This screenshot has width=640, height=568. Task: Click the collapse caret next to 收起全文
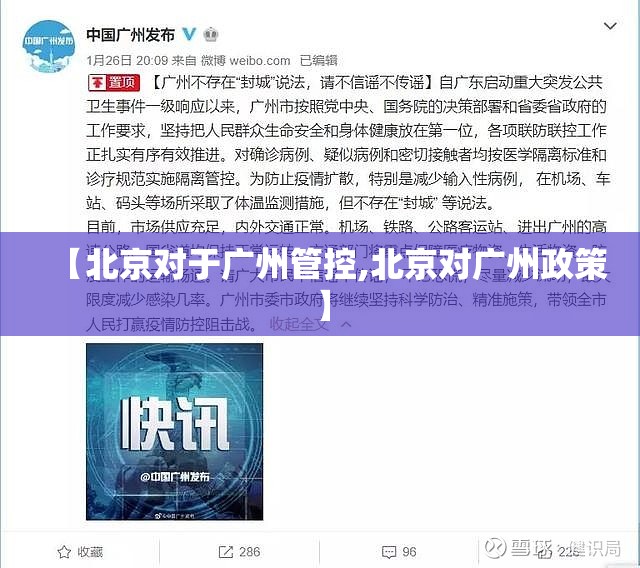(346, 324)
